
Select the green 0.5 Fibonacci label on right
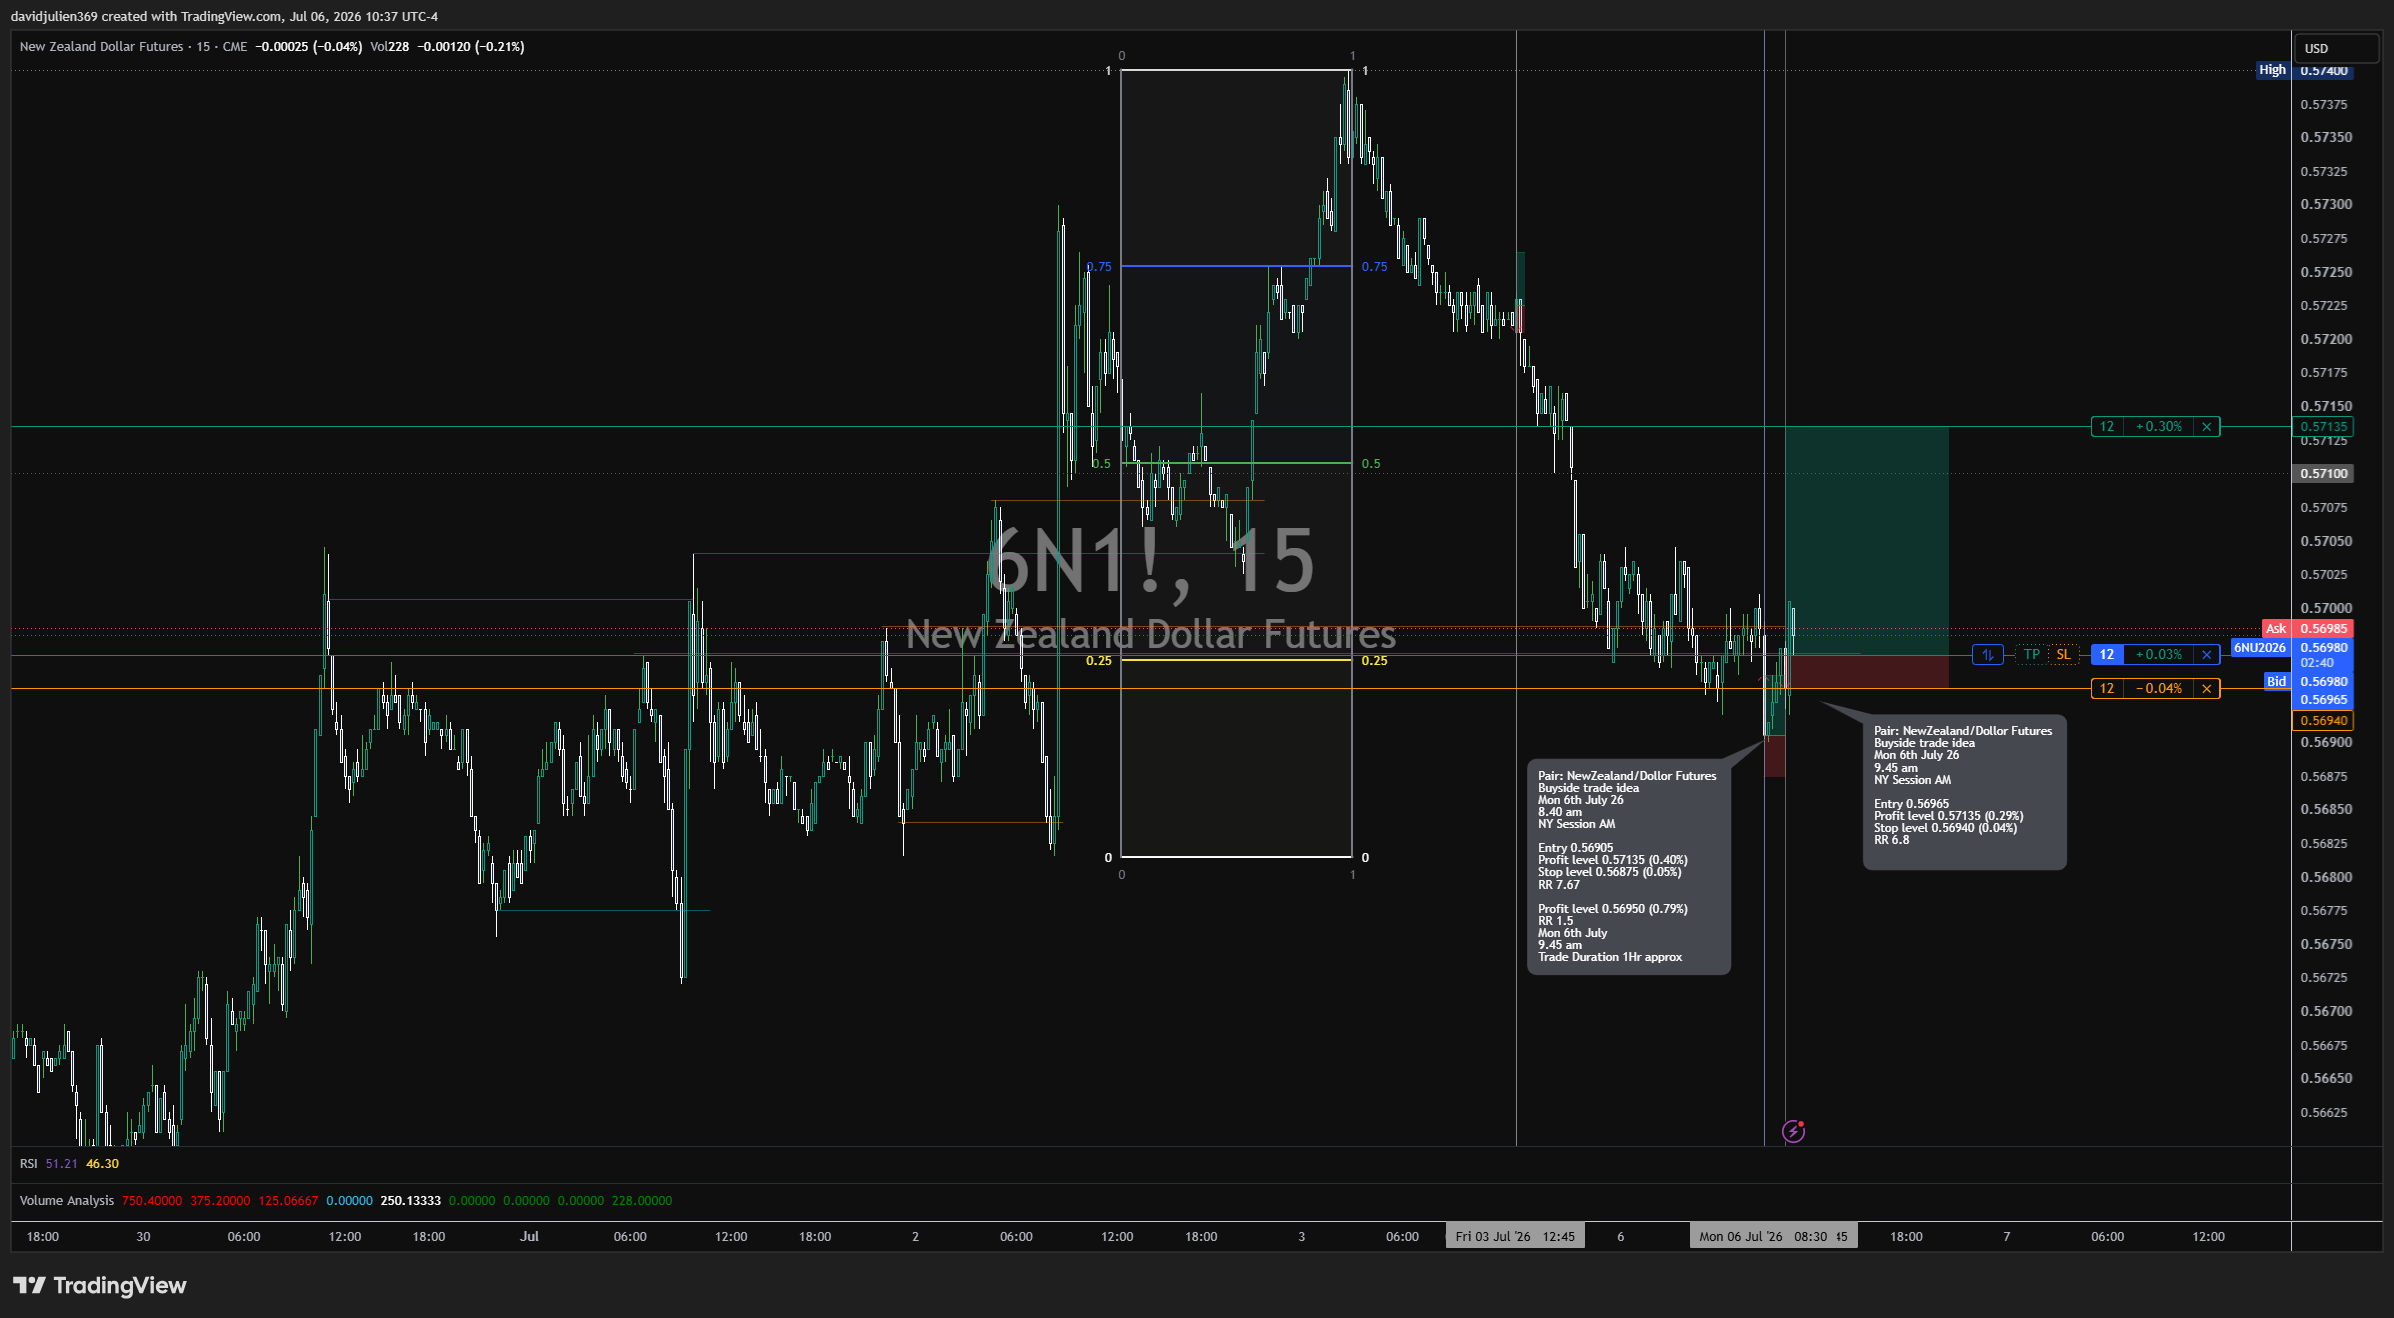1371,464
